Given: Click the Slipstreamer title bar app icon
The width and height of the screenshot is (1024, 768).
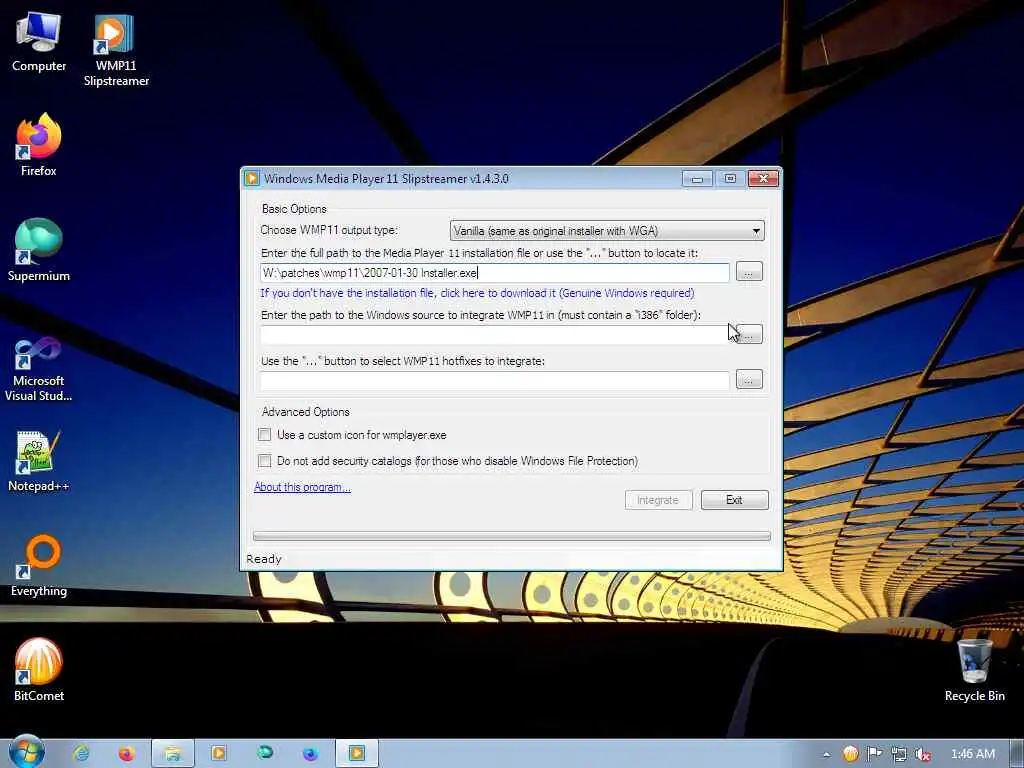Looking at the screenshot, I should click(252, 178).
